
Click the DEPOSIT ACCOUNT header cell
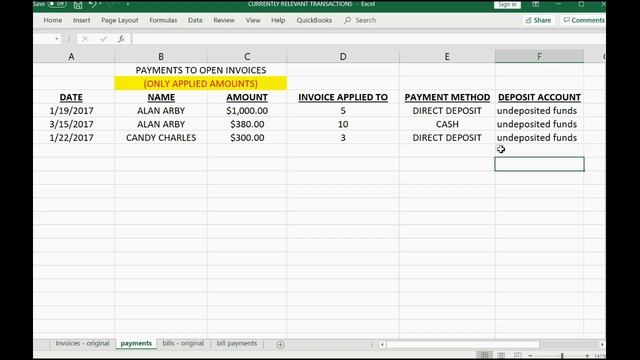539,97
